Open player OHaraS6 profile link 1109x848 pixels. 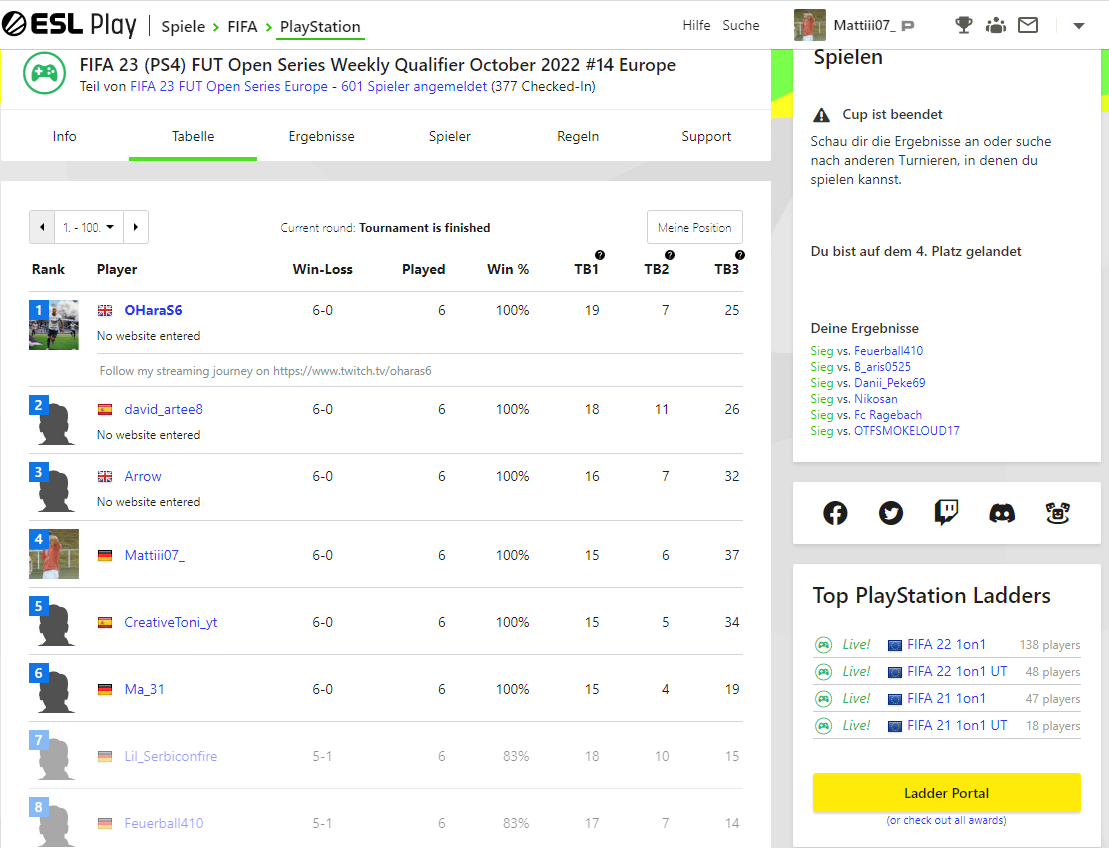[153, 310]
